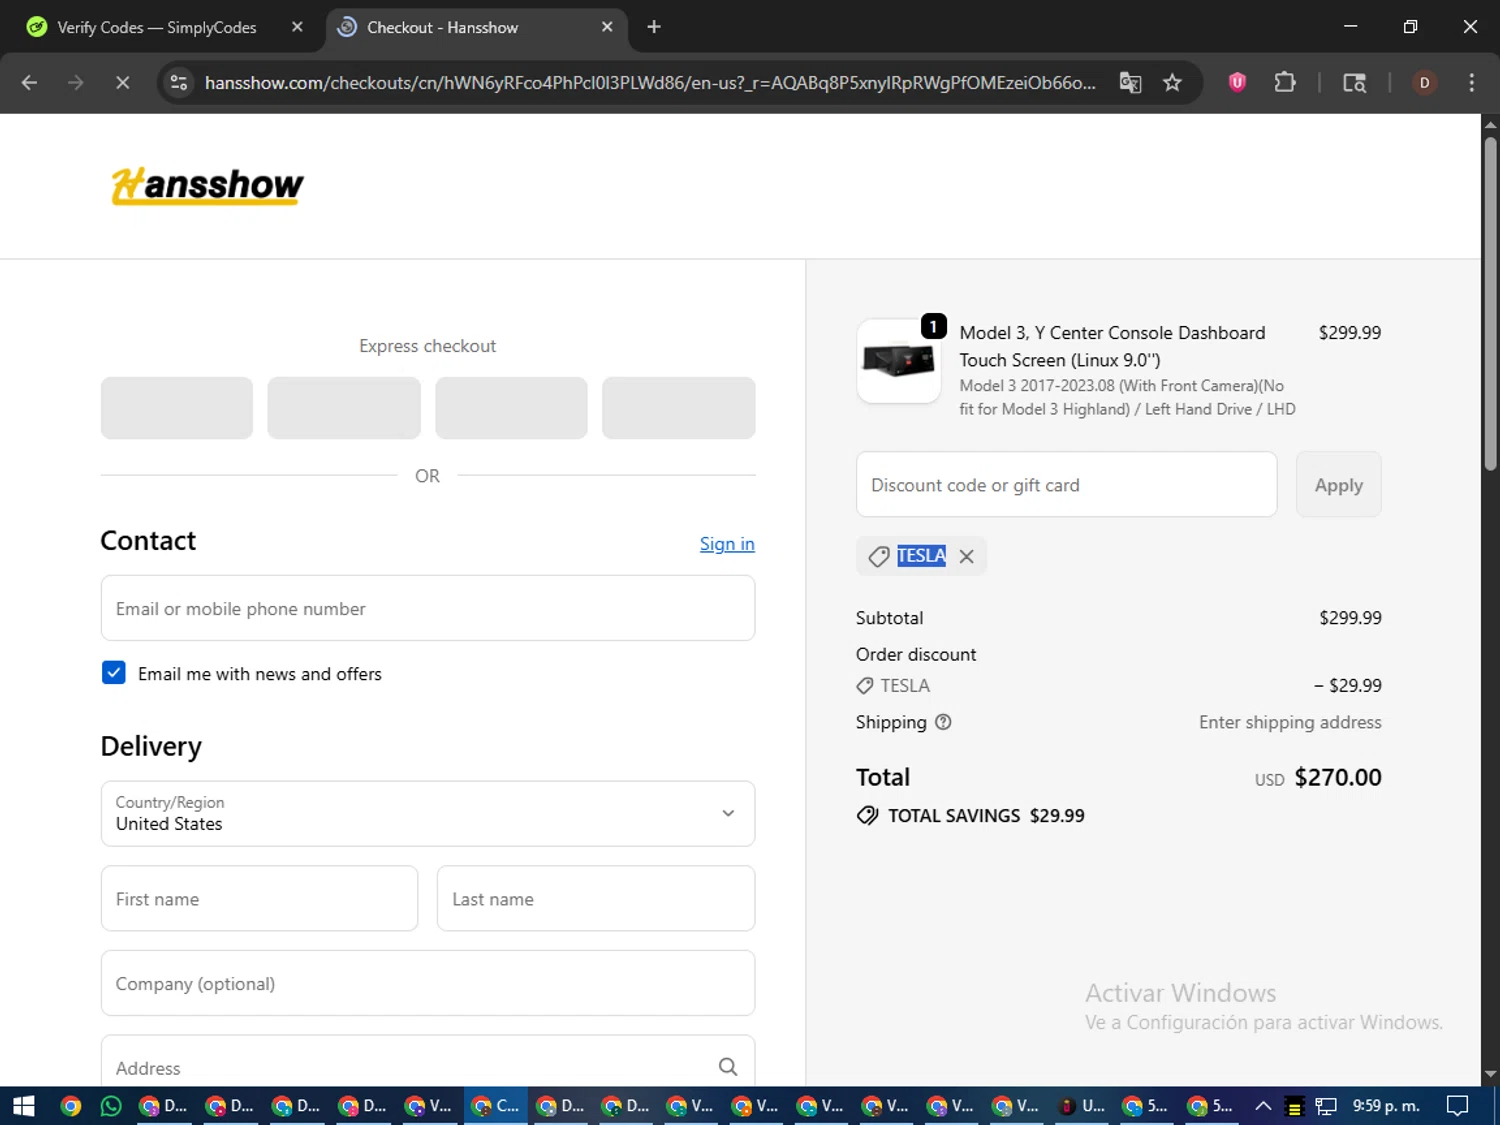Image resolution: width=1500 pixels, height=1125 pixels.
Task: Close the Checkout Hansshow tab
Action: point(607,27)
